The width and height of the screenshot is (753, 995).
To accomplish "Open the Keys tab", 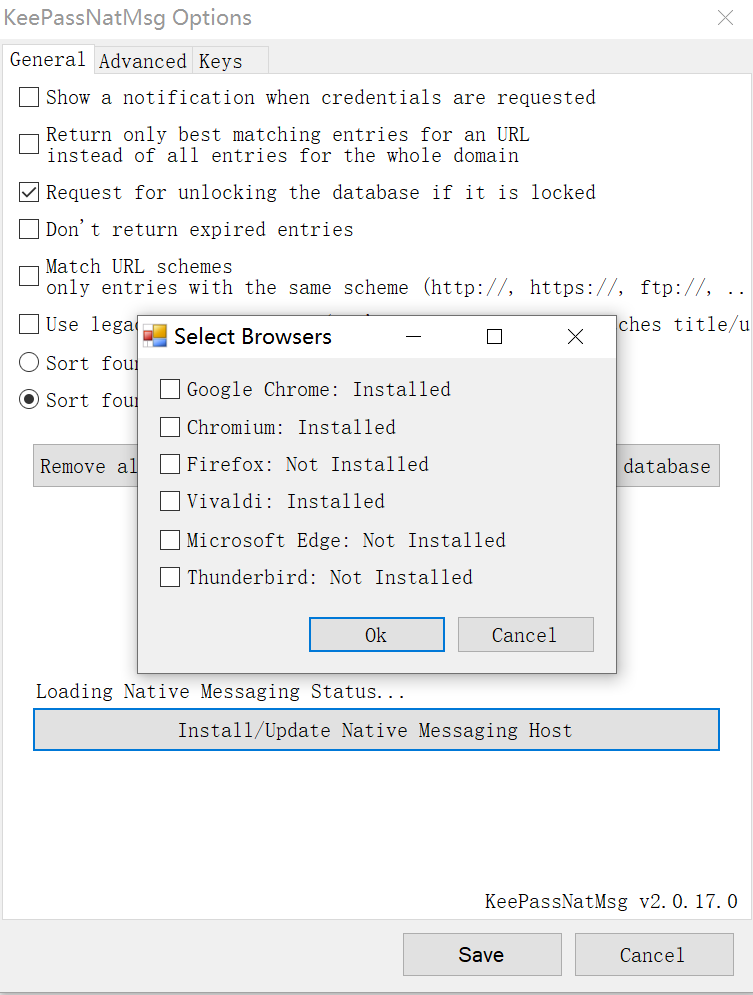I will click(220, 60).
